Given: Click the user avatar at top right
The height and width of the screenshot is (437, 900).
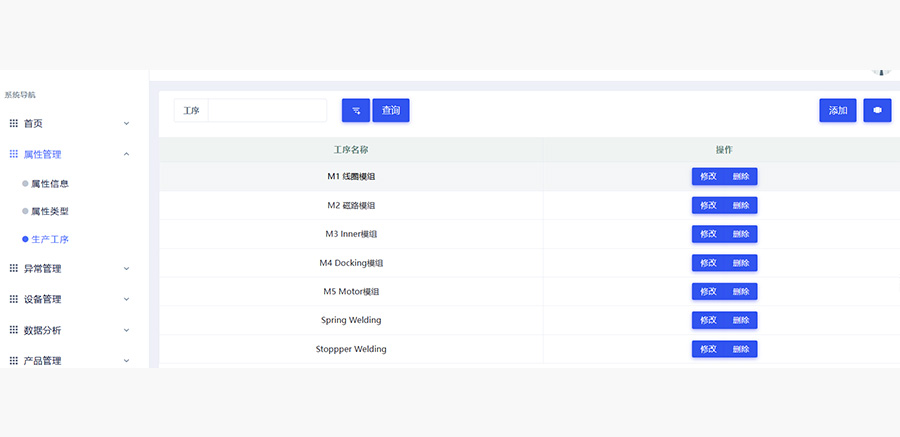Looking at the screenshot, I should [x=881, y=72].
